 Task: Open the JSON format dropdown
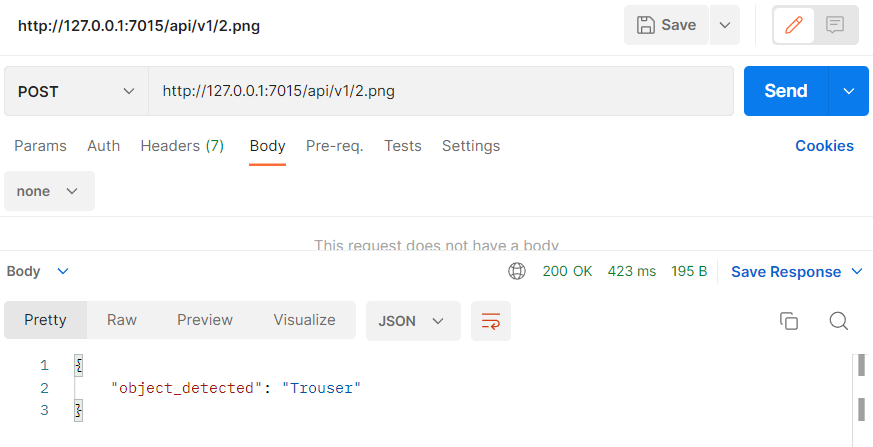pos(413,321)
